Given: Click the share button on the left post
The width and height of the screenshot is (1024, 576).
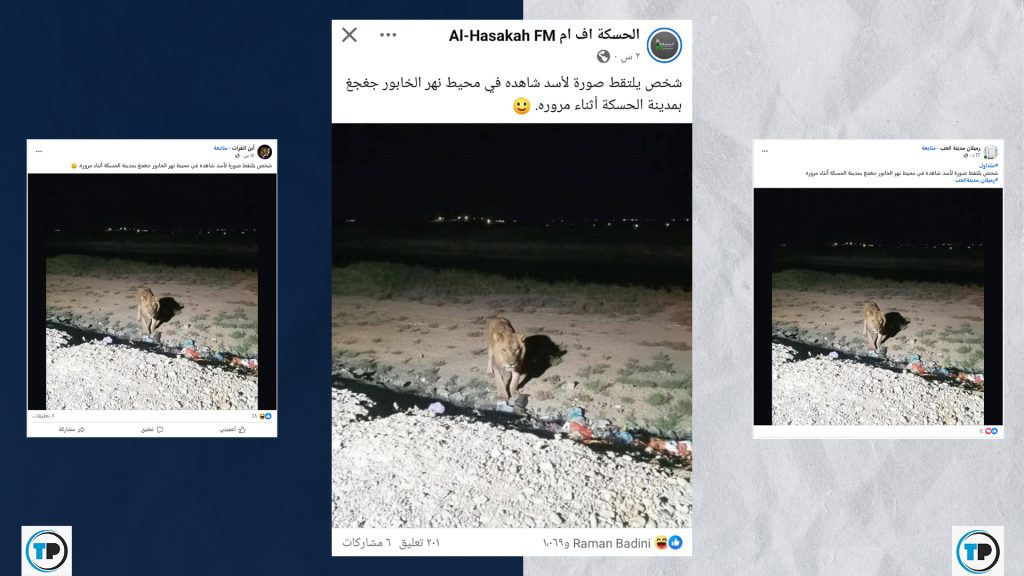Looking at the screenshot, I should [x=72, y=429].
